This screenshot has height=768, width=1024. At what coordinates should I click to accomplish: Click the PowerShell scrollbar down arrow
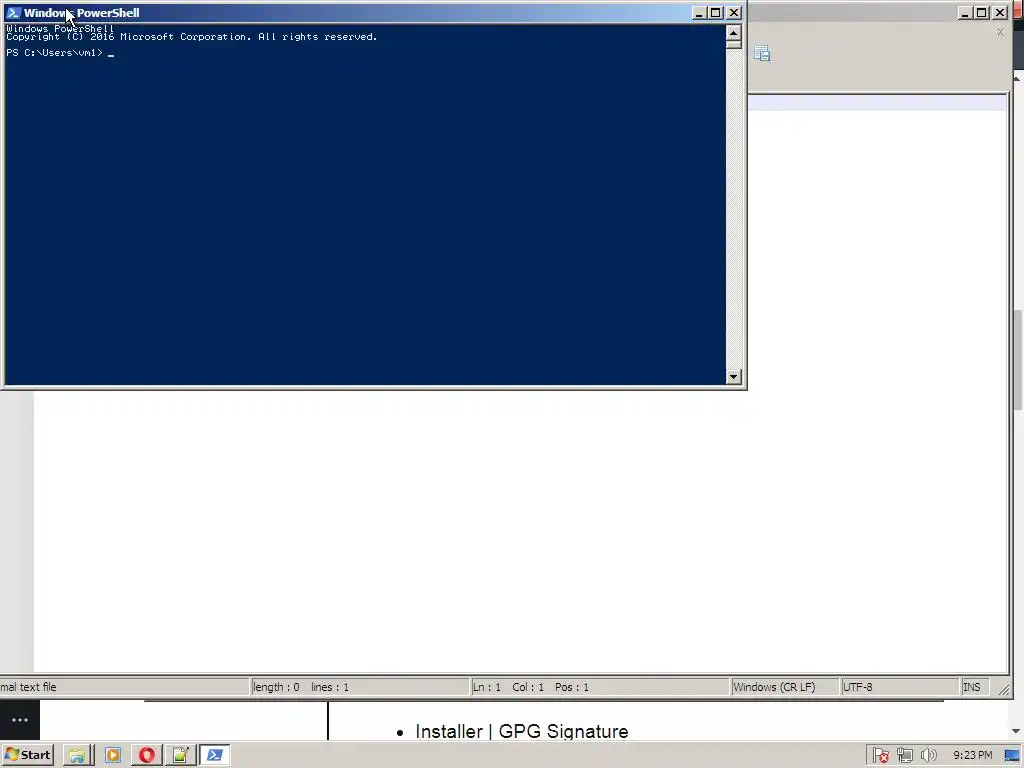point(733,376)
